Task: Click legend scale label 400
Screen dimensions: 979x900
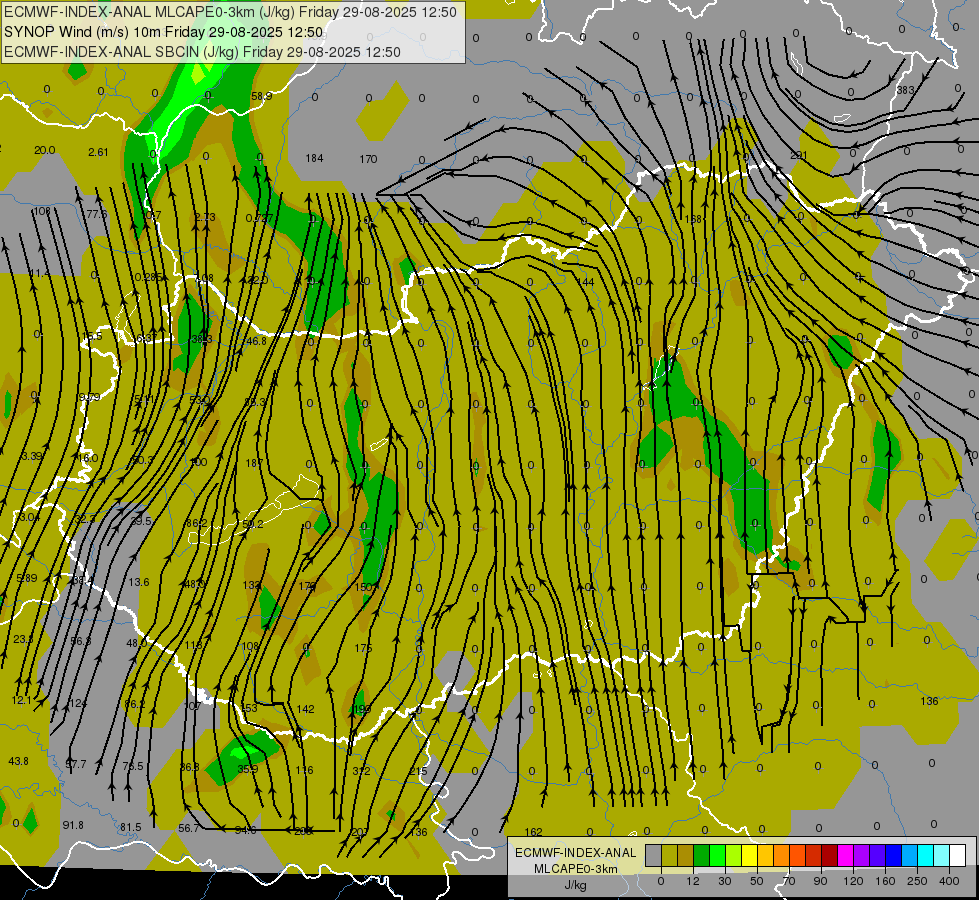Action: 949,881
